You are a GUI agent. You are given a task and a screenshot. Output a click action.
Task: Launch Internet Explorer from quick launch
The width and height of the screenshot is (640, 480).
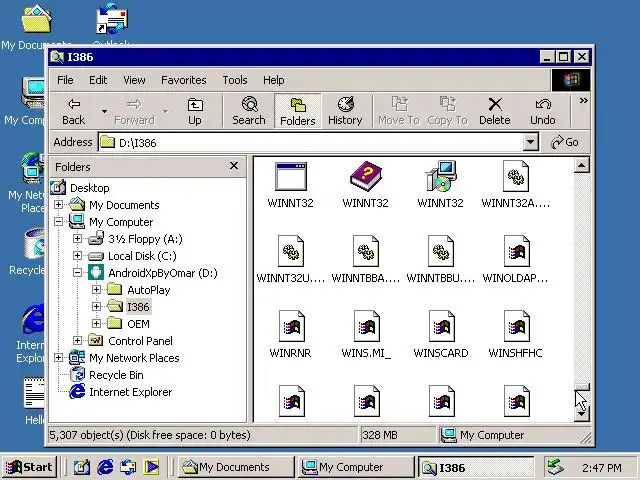coord(105,467)
